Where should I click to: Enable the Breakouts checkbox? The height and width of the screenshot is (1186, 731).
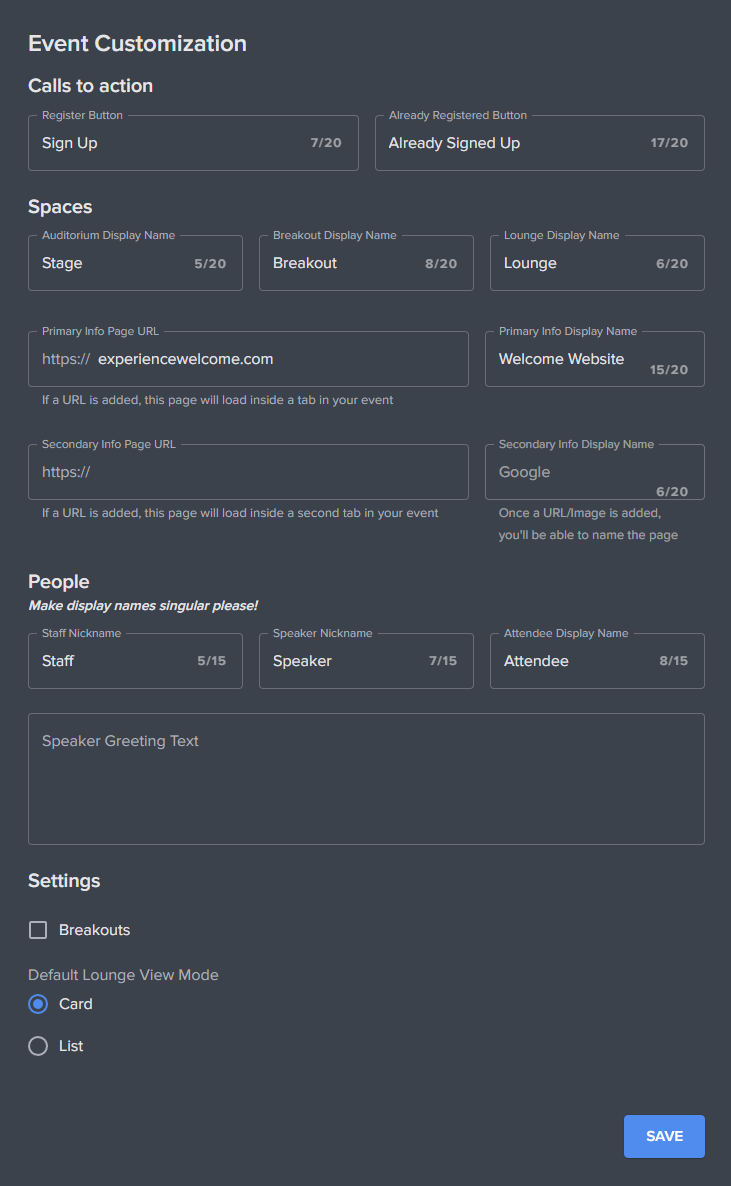37,929
